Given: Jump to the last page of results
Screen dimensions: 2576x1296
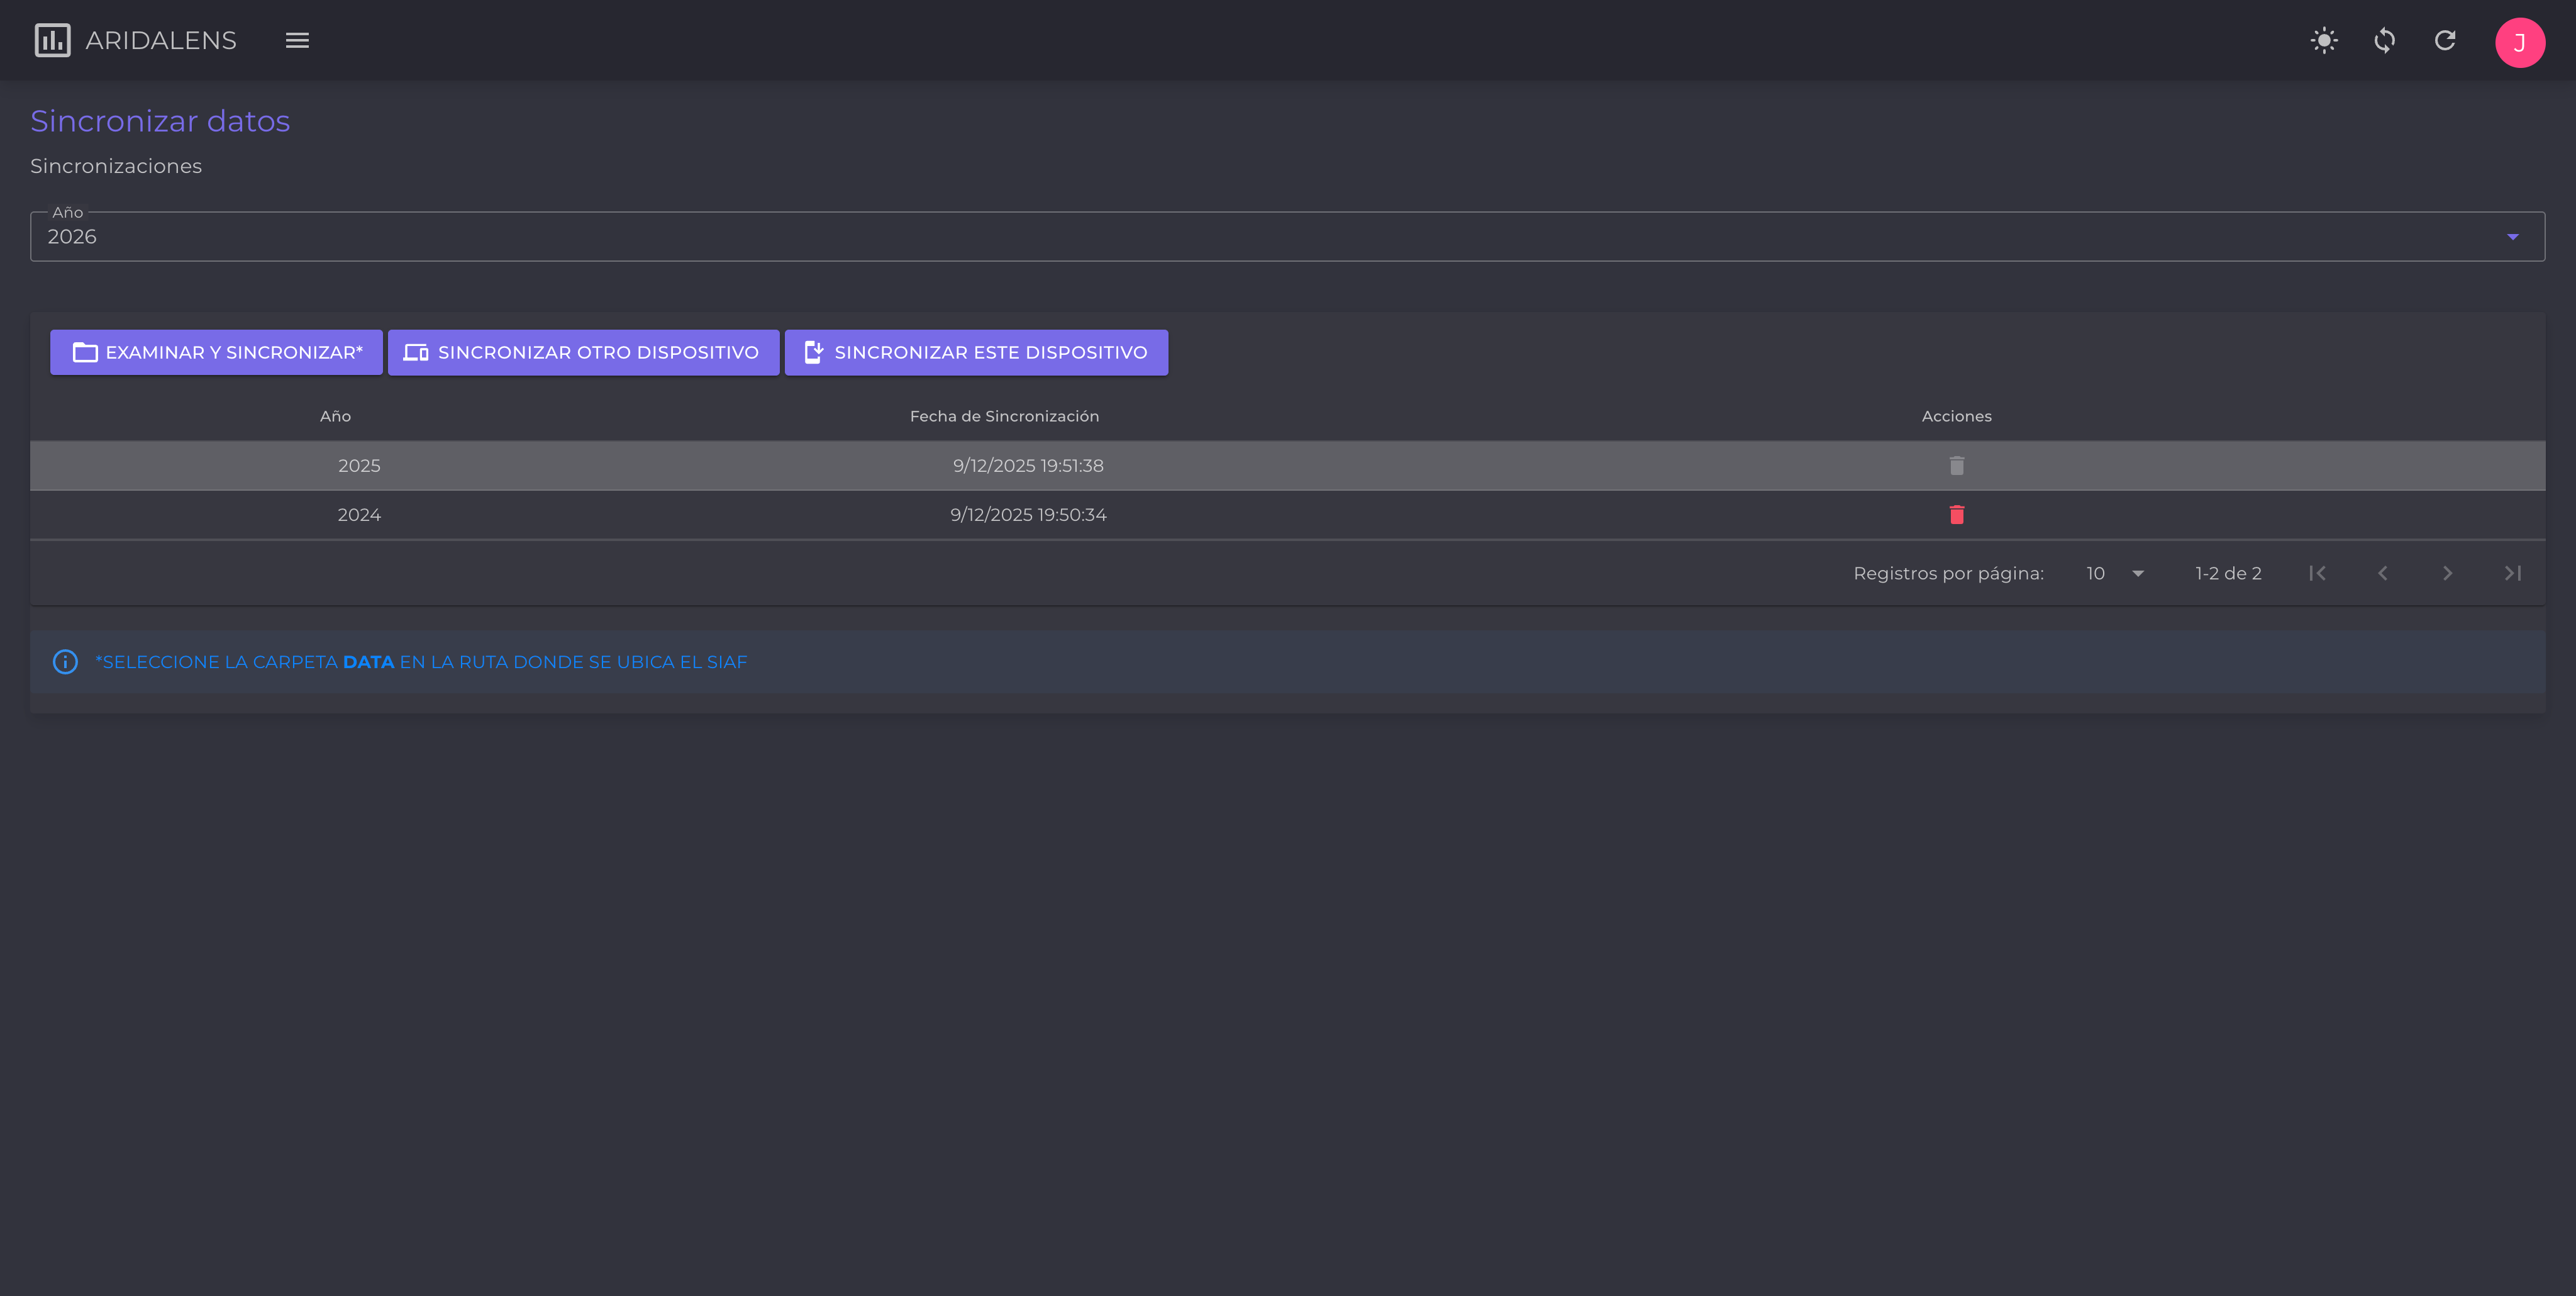Looking at the screenshot, I should tap(2512, 574).
